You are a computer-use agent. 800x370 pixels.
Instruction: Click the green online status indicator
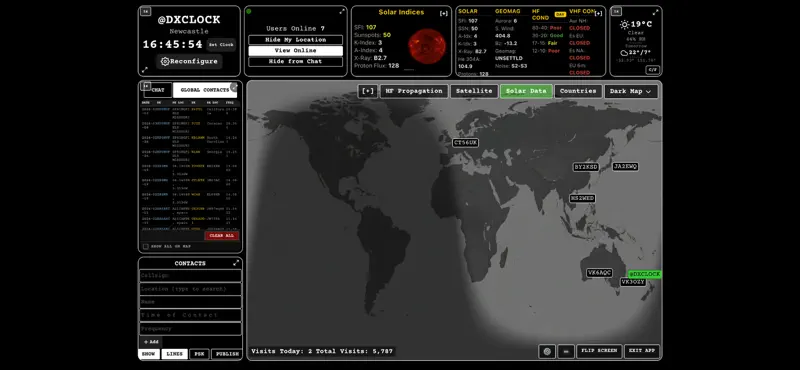249,11
